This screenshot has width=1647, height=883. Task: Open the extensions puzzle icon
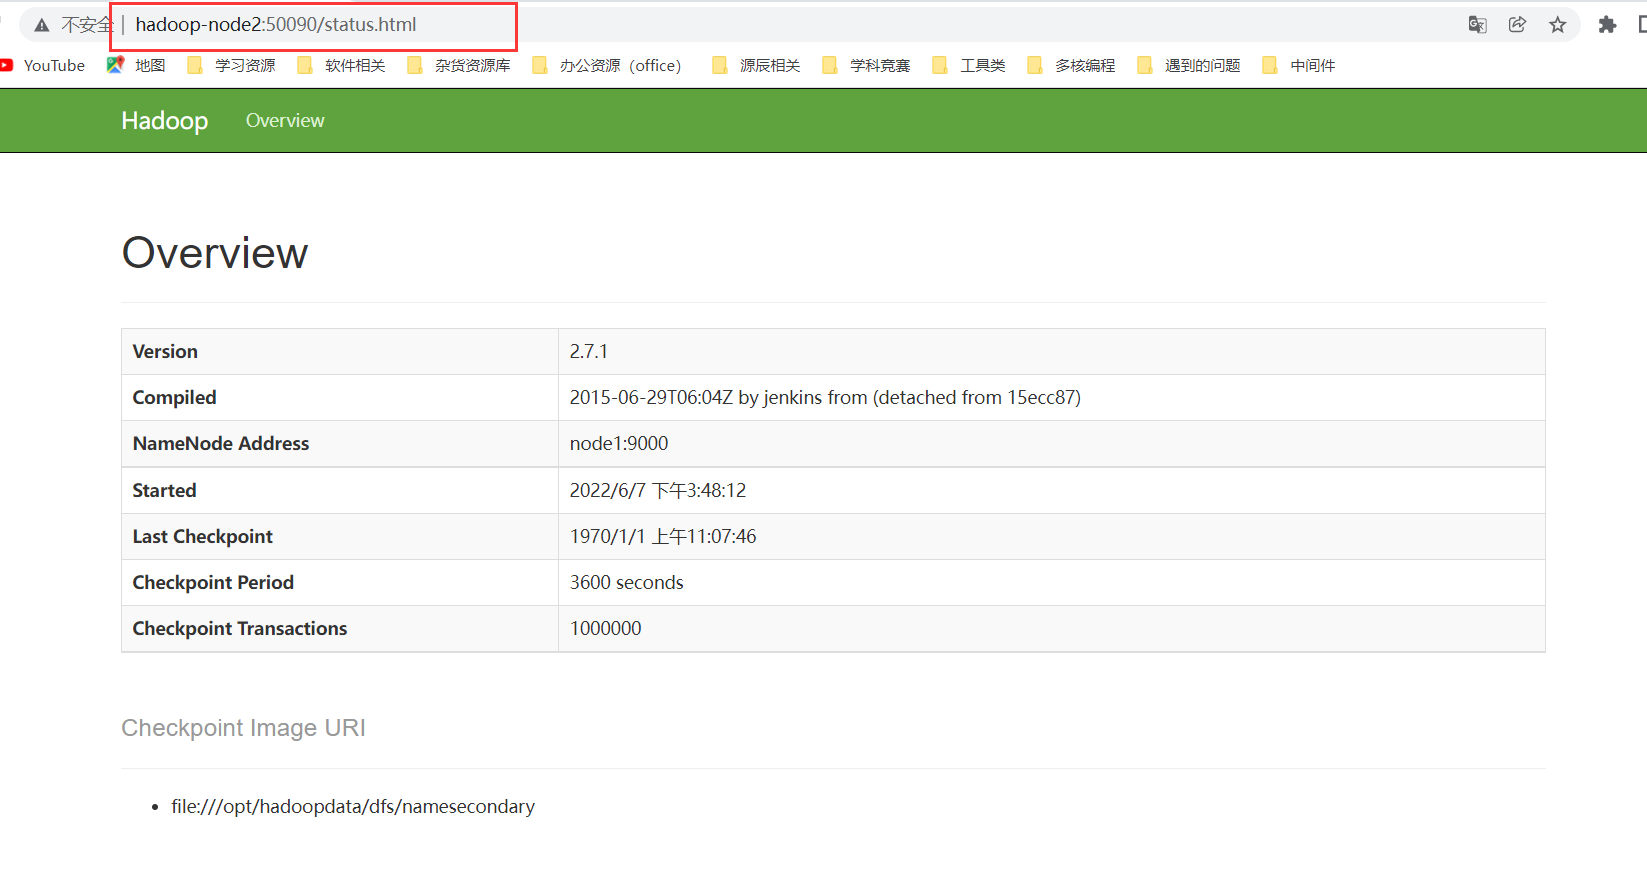(1607, 25)
